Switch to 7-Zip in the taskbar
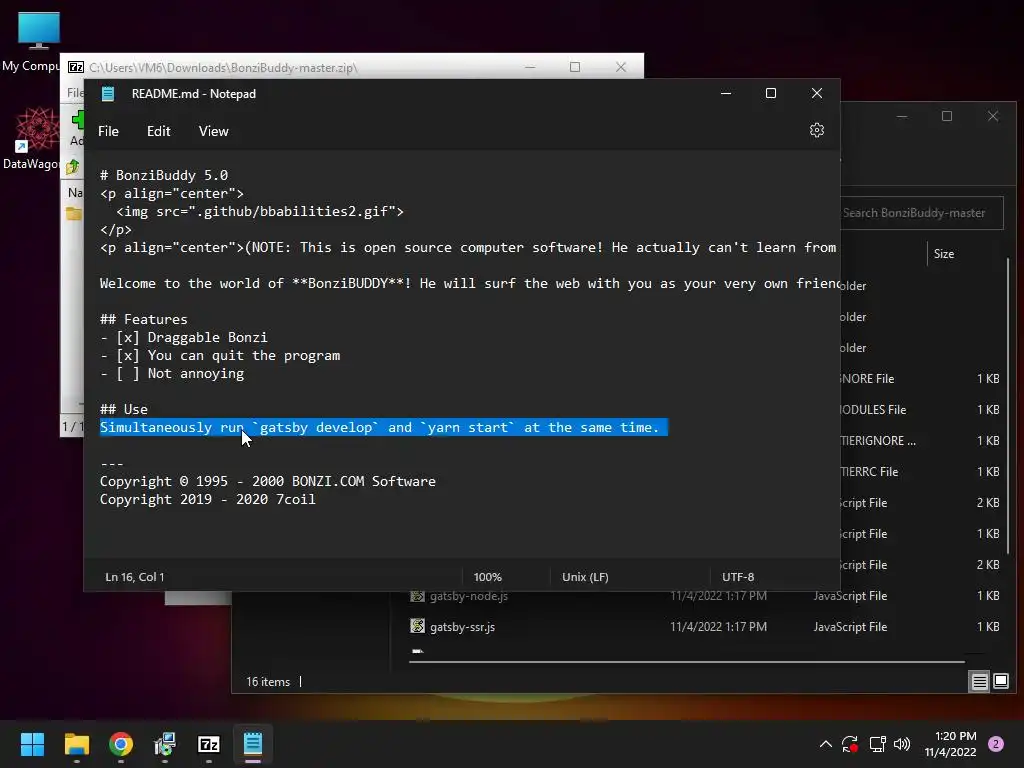This screenshot has width=1024, height=768. [208, 744]
